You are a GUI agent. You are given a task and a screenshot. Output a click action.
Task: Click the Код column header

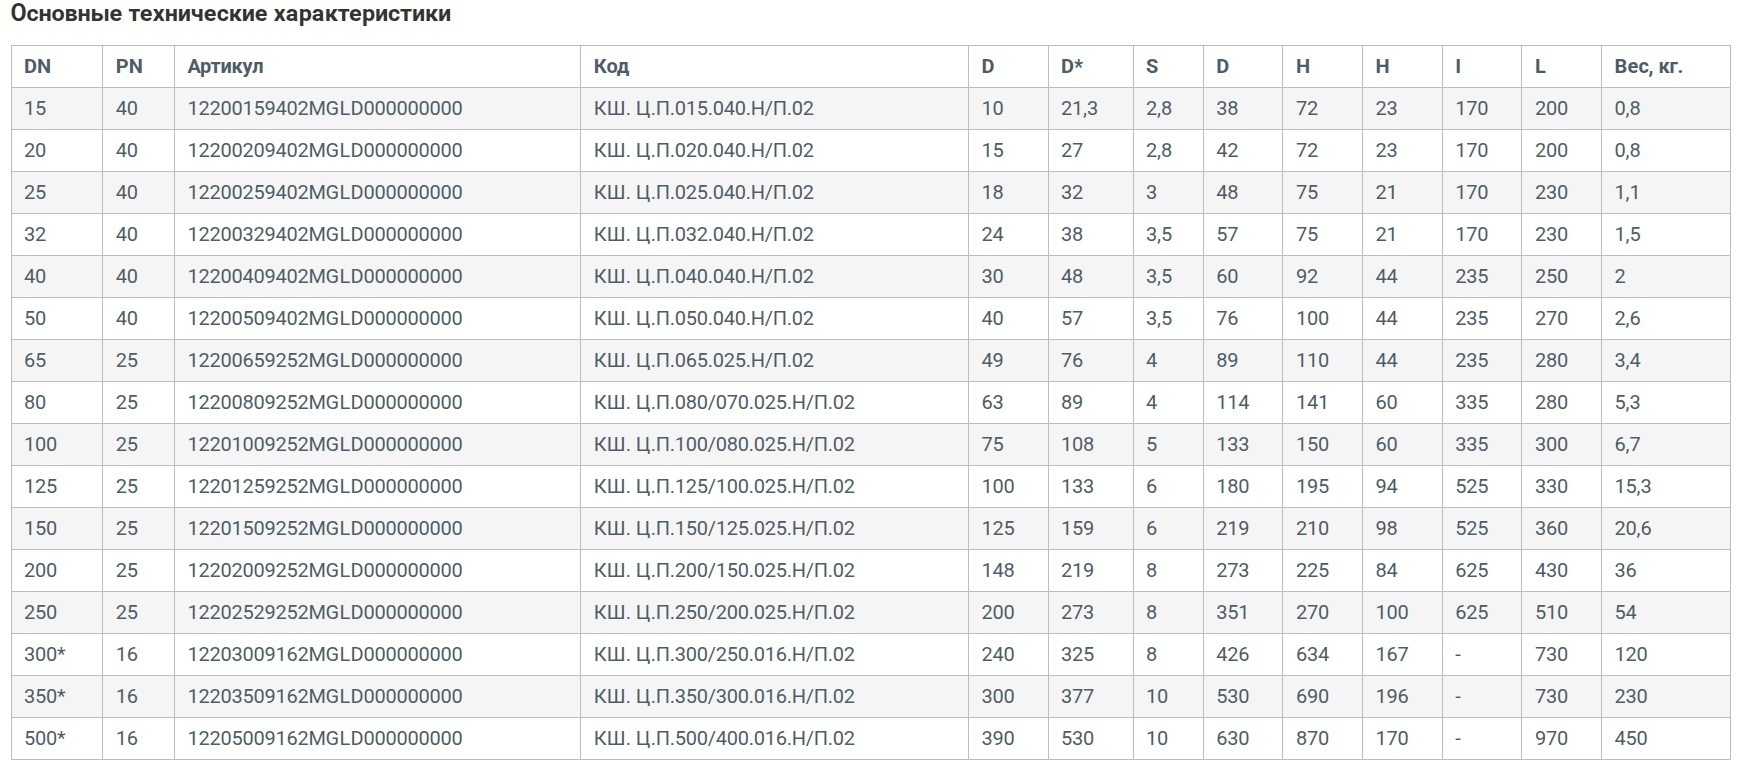[611, 67]
